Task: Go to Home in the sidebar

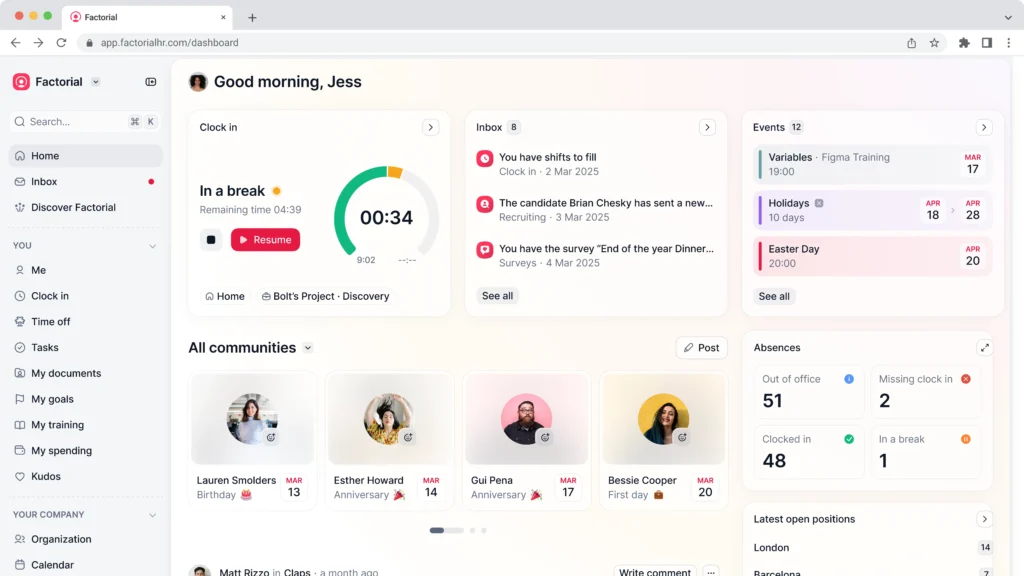Action: pos(86,155)
